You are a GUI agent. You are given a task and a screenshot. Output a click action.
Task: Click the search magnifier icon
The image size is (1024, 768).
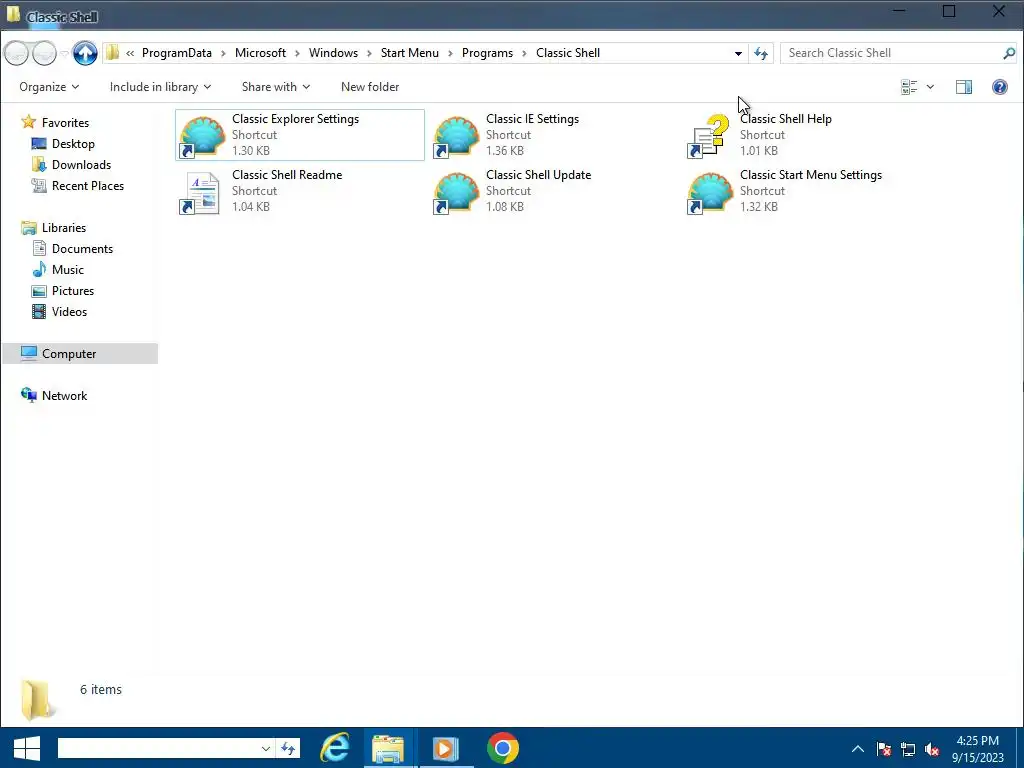click(1009, 54)
